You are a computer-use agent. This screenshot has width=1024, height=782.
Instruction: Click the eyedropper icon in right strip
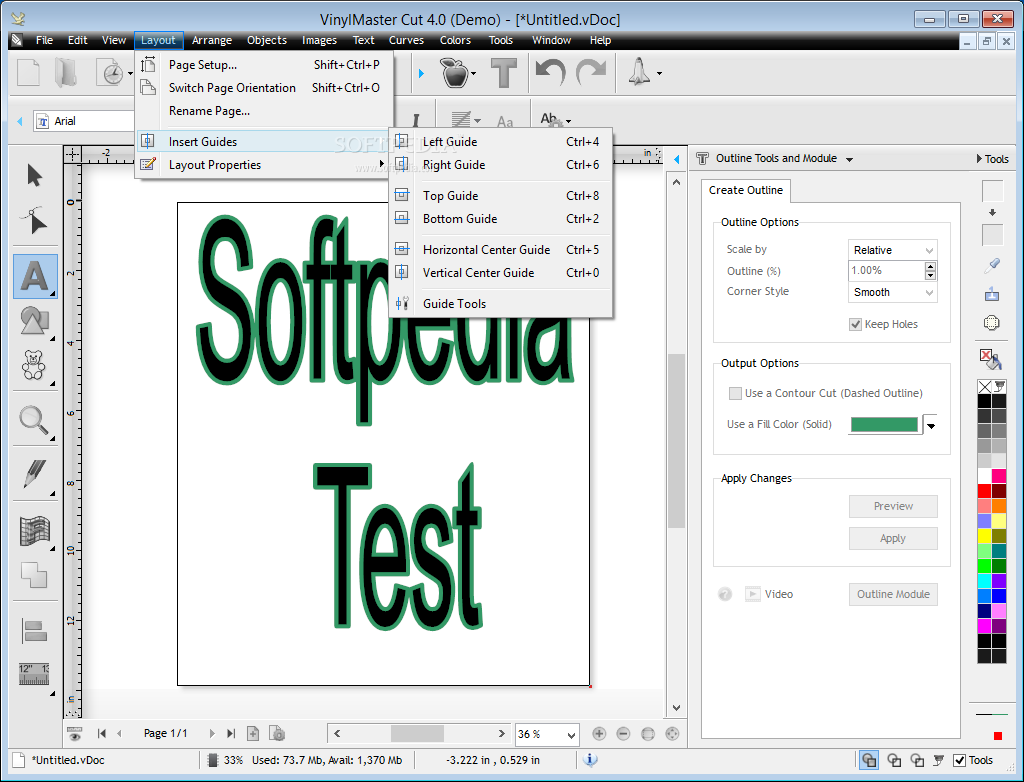coord(992,266)
